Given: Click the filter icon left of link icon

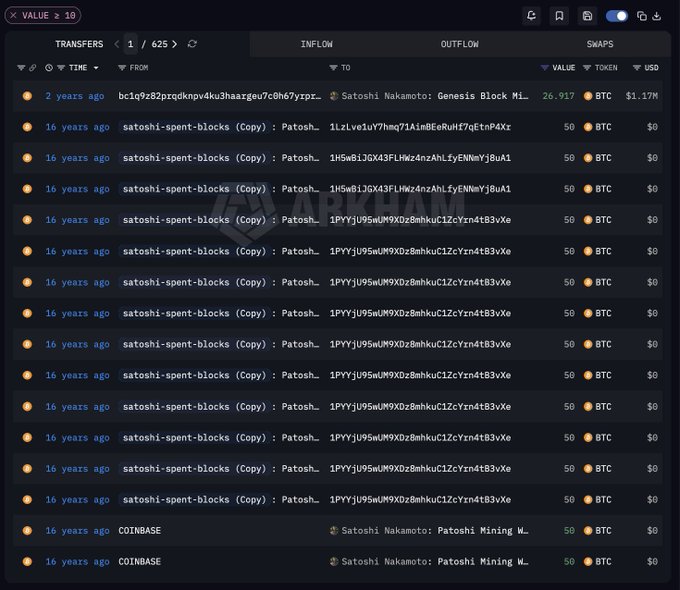Looking at the screenshot, I should (21, 68).
